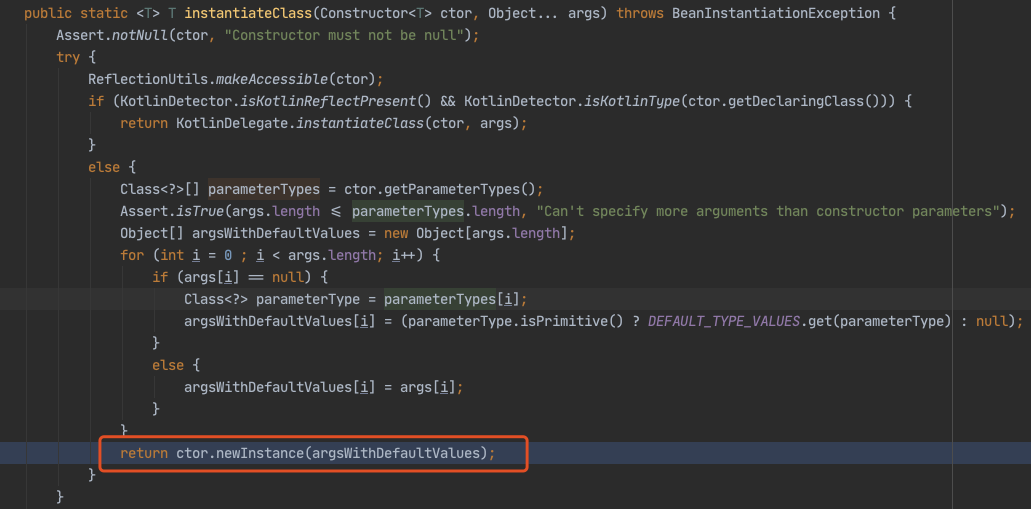Click parameterType variable in Class<?> declaration

point(308,300)
